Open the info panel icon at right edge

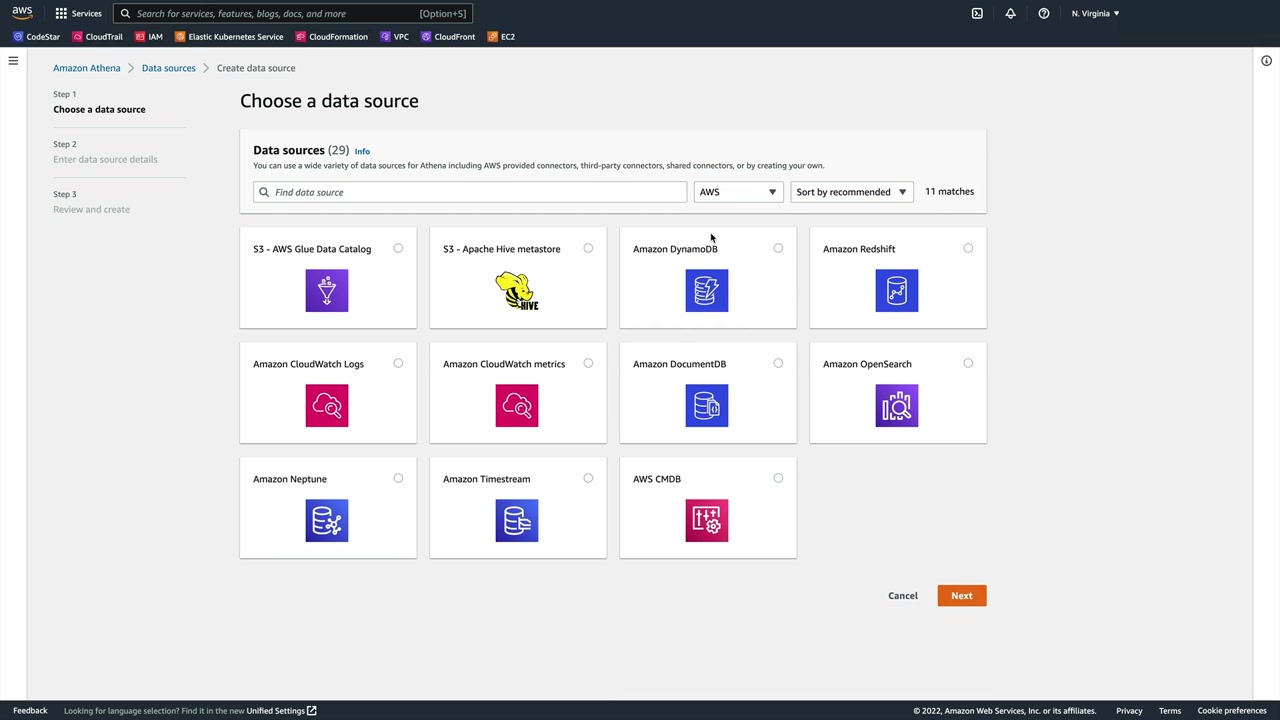(x=1266, y=61)
